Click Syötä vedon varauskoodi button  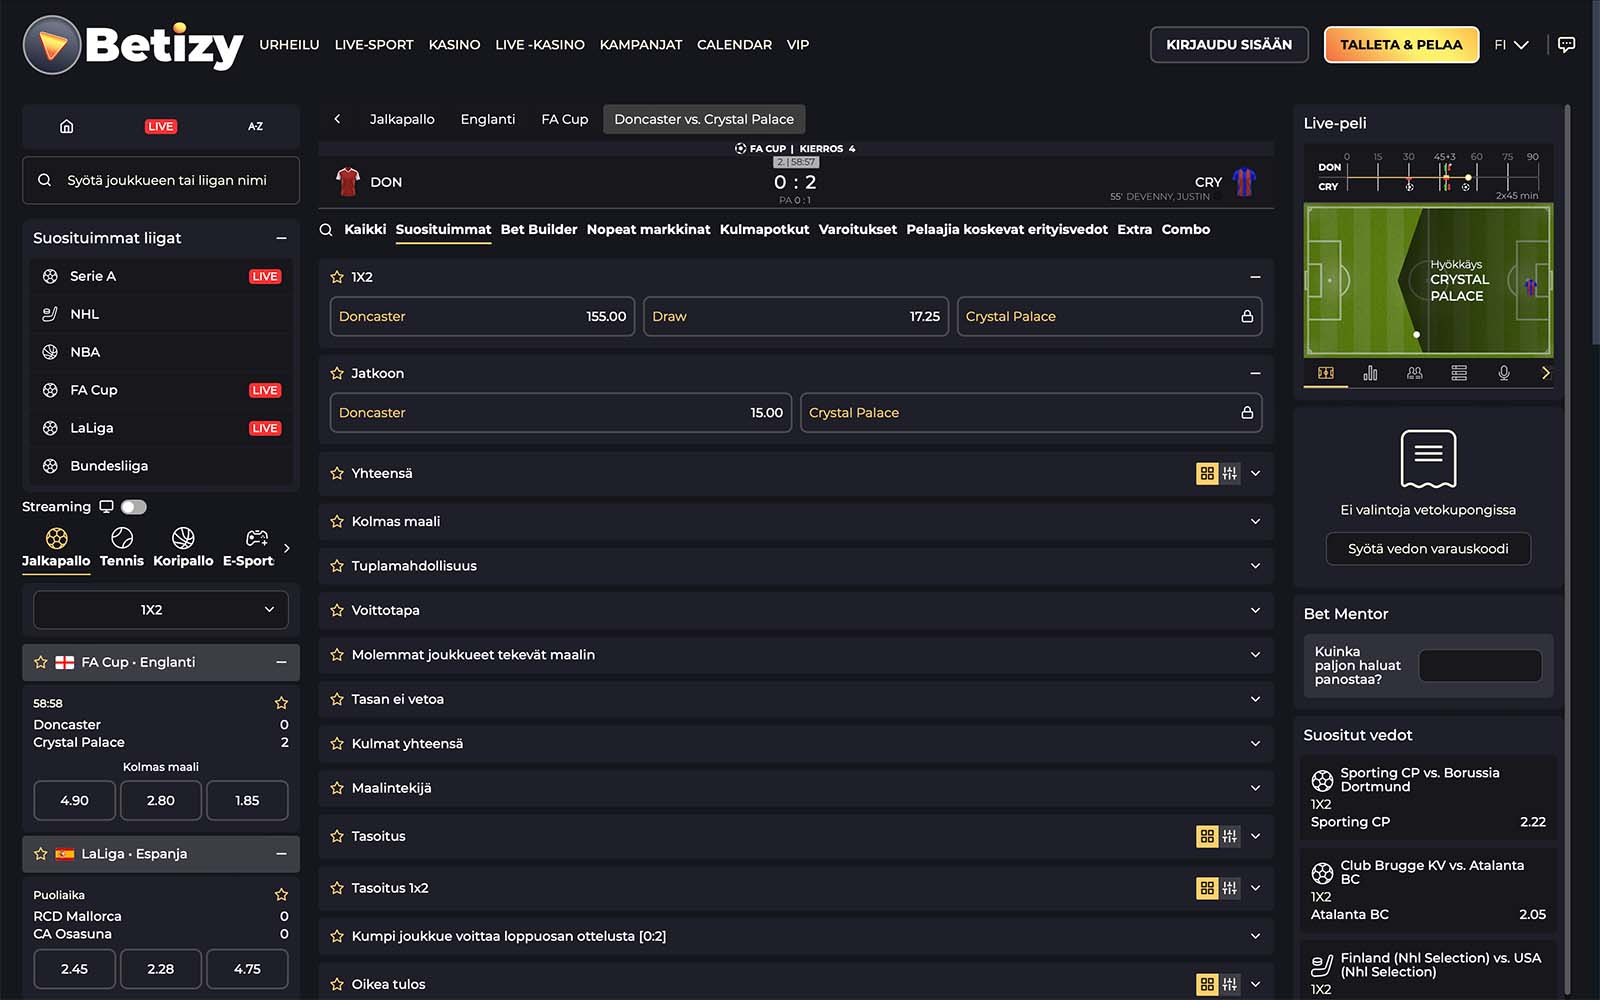(1427, 549)
